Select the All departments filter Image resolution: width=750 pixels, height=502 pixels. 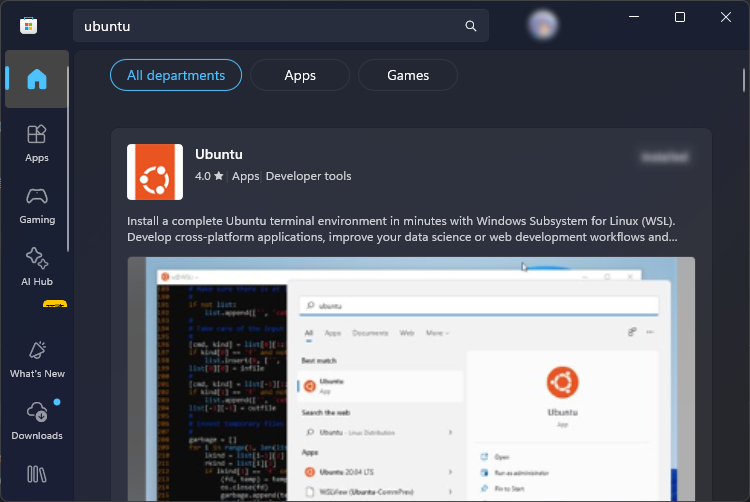pos(176,75)
